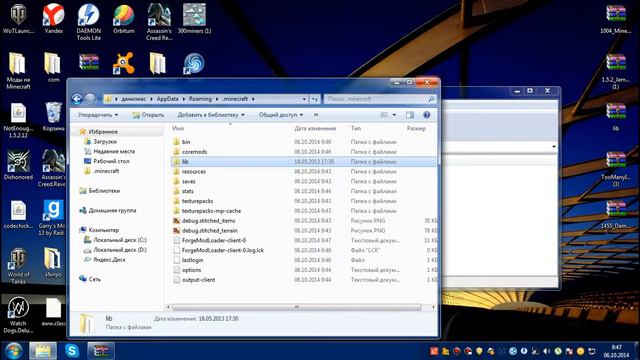Select the texturepacks-mp-cache folder row

coord(303,211)
